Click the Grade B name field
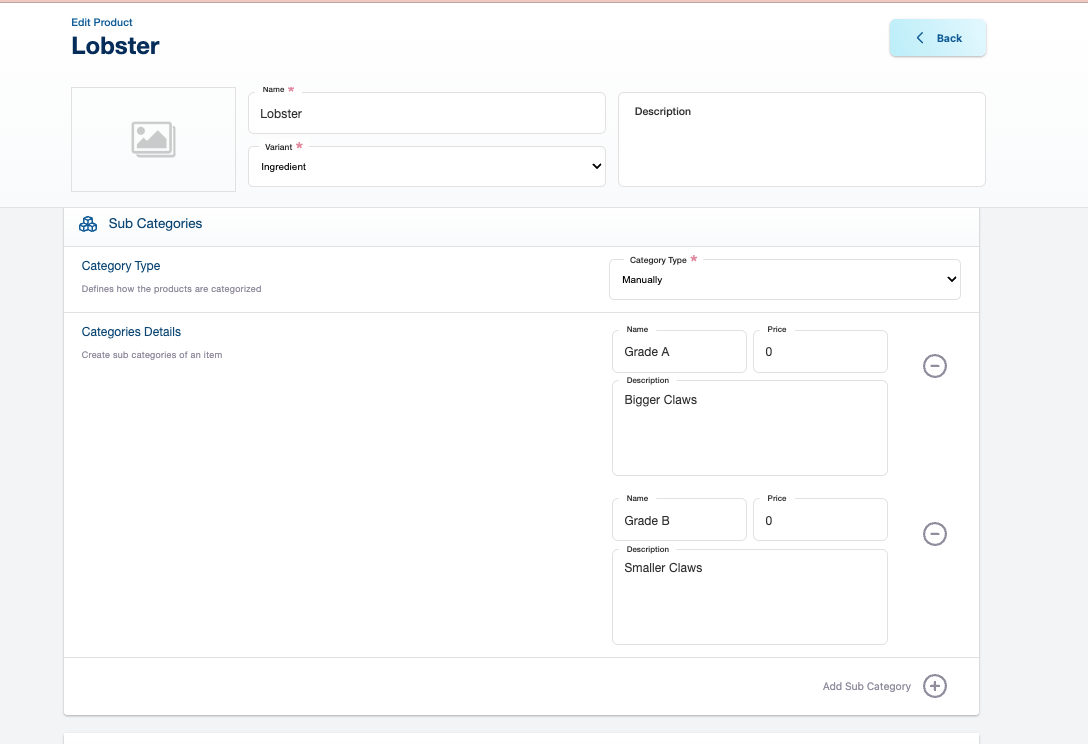1088x744 pixels. click(679, 521)
